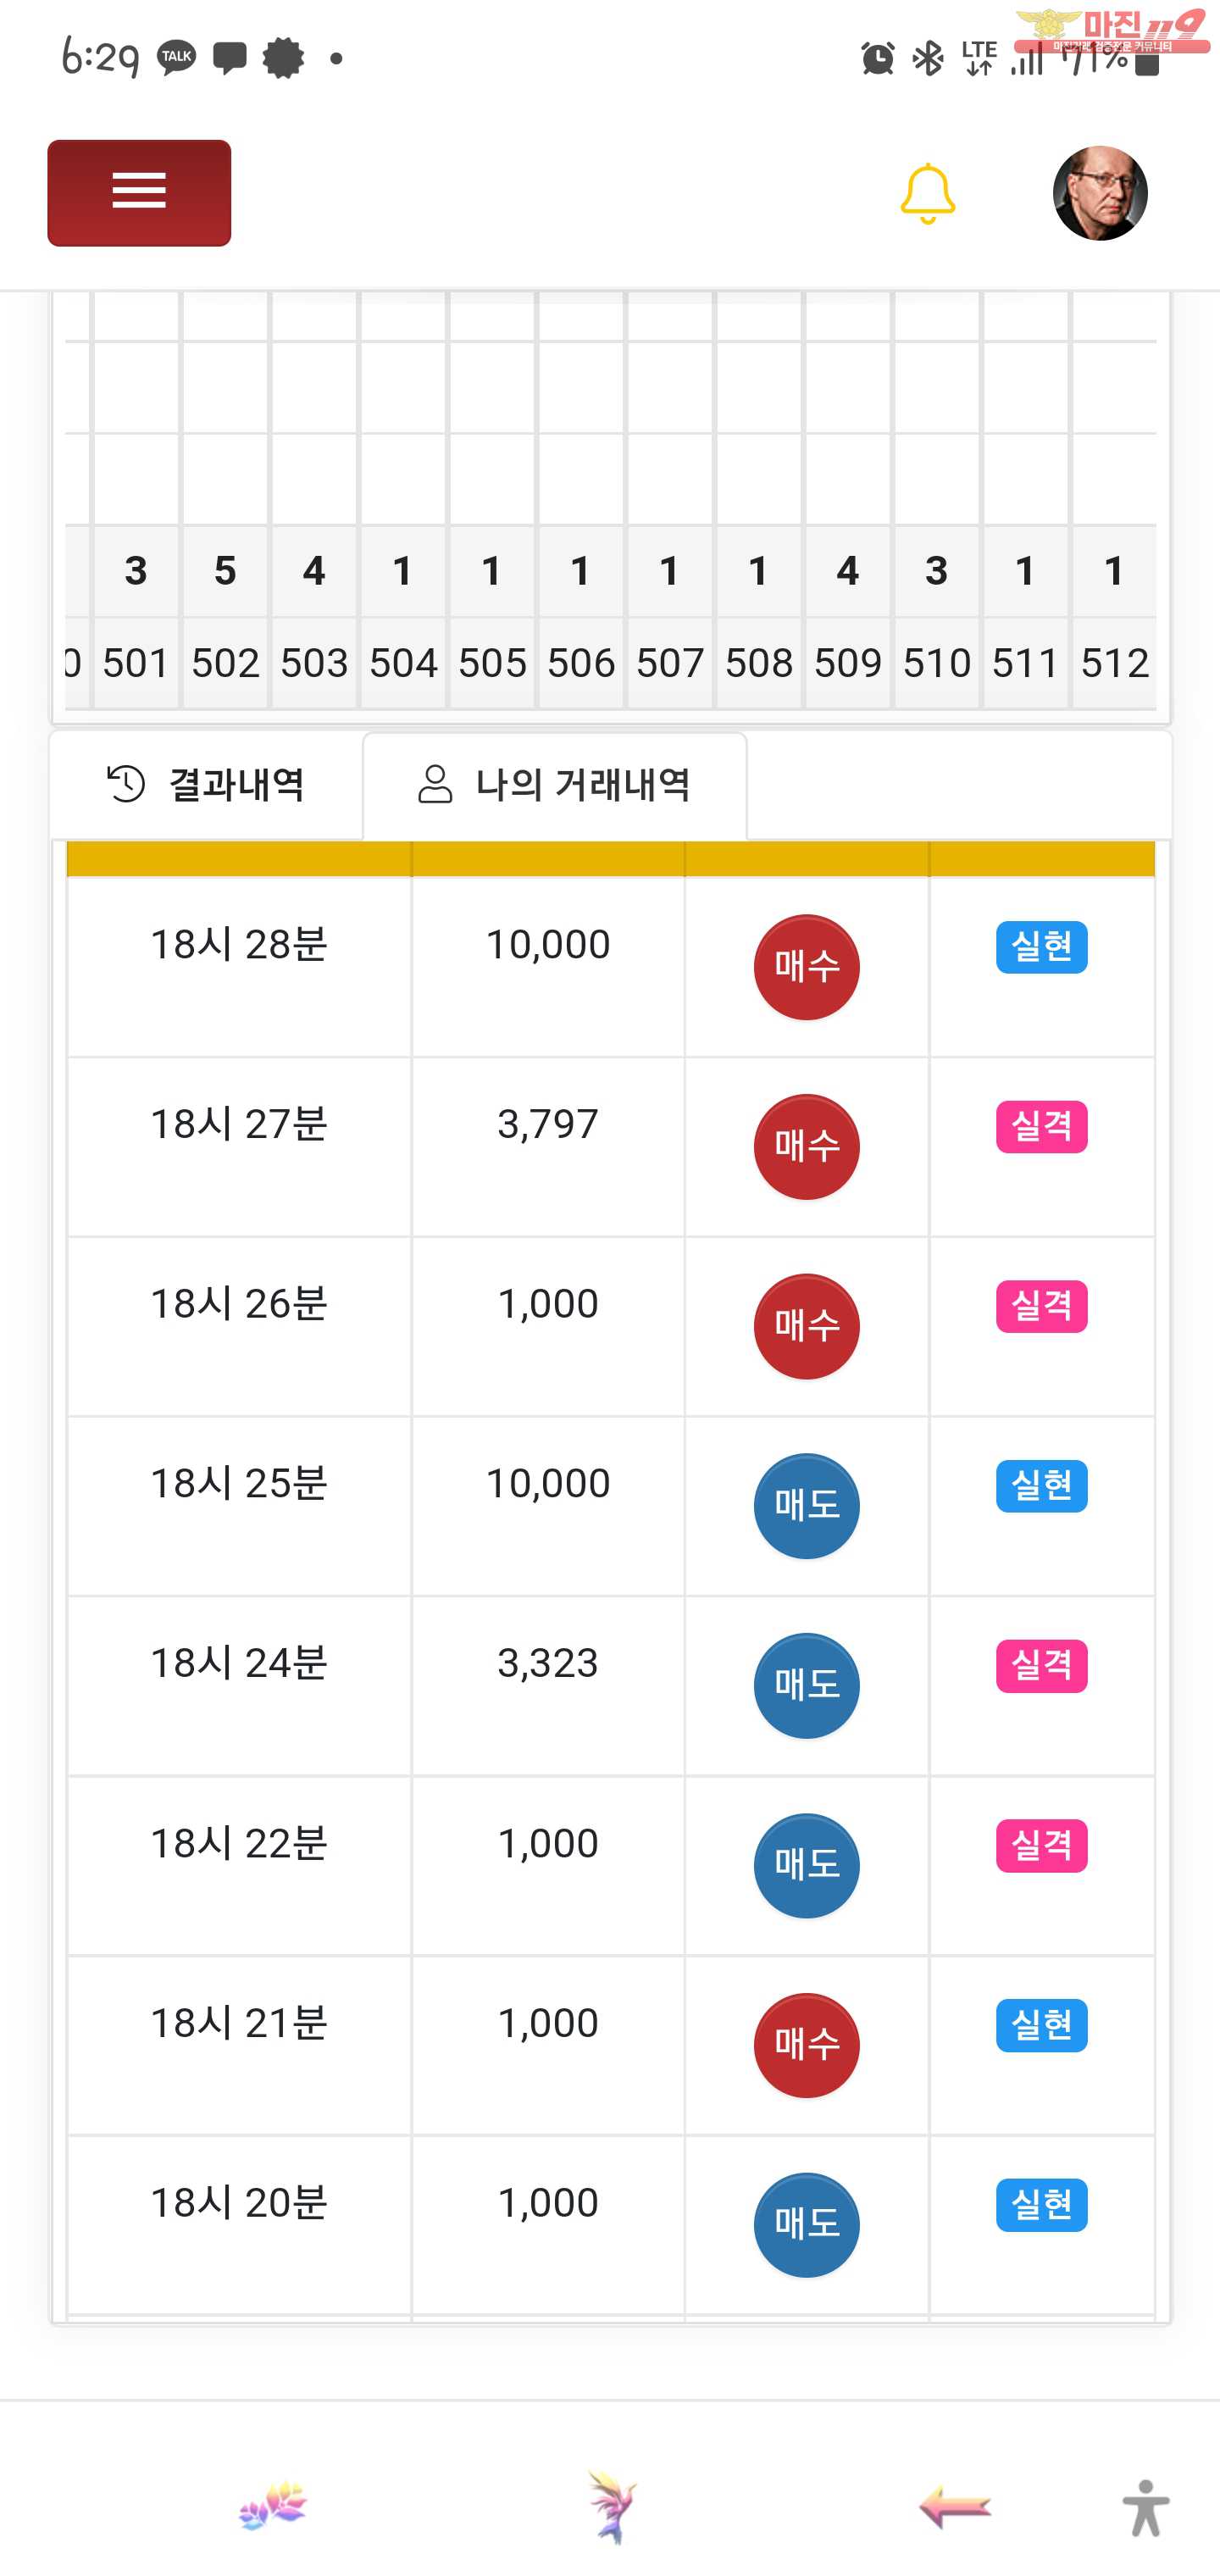Screen dimensions: 1220x2576
Task: Click the 매도 button for 18시 25분
Action: tap(806, 1506)
